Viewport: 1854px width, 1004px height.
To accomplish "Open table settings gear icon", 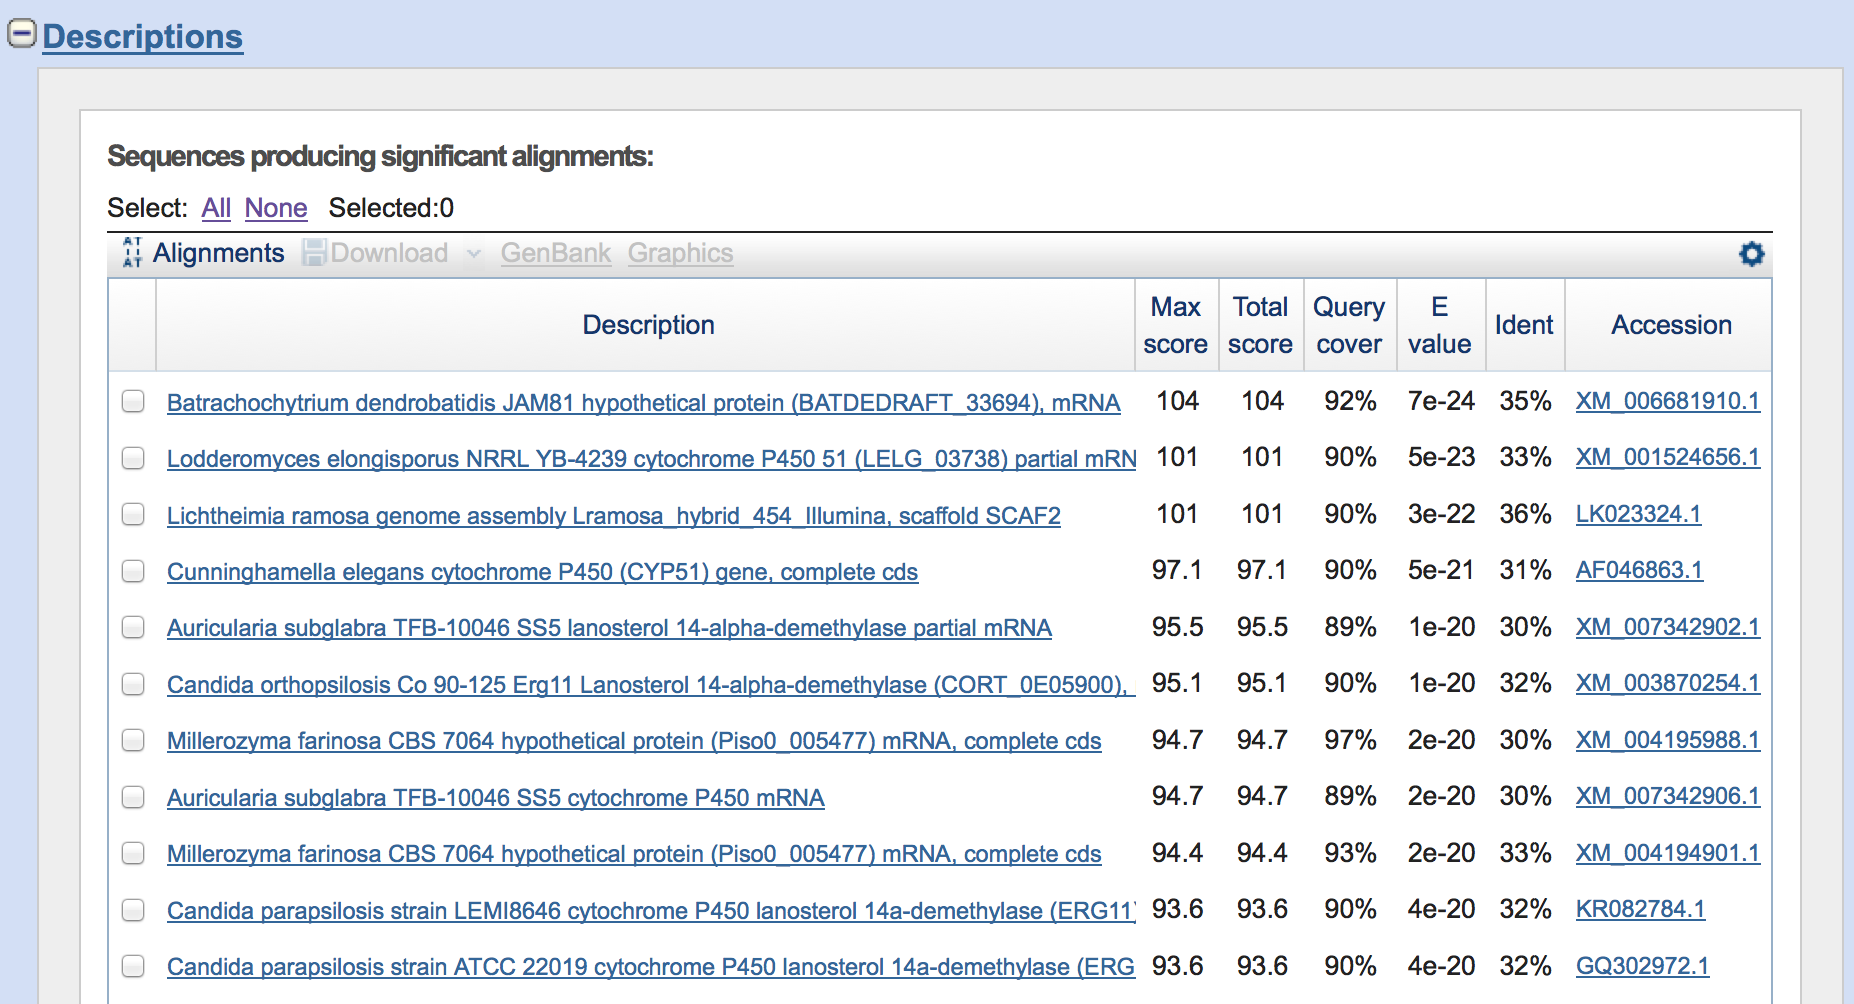I will pyautogui.click(x=1751, y=254).
